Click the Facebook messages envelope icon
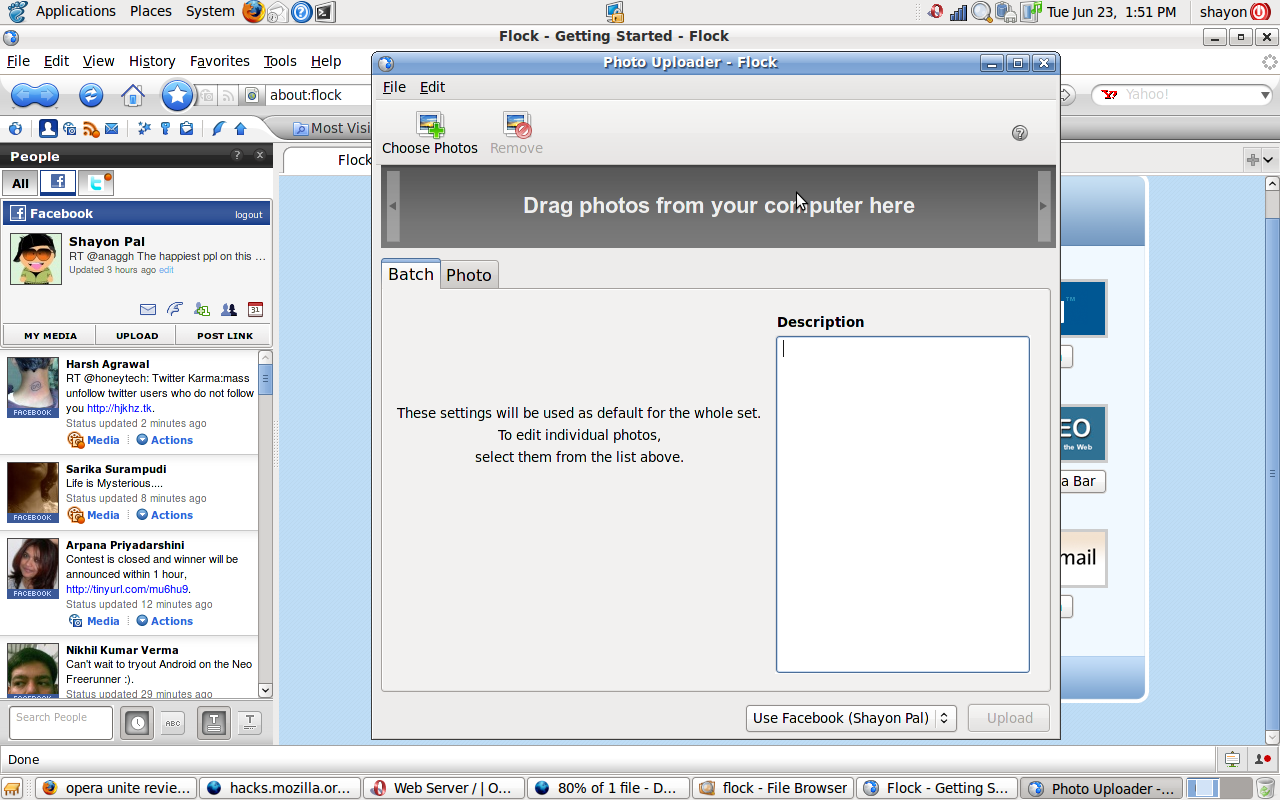The height and width of the screenshot is (800, 1280). point(147,310)
